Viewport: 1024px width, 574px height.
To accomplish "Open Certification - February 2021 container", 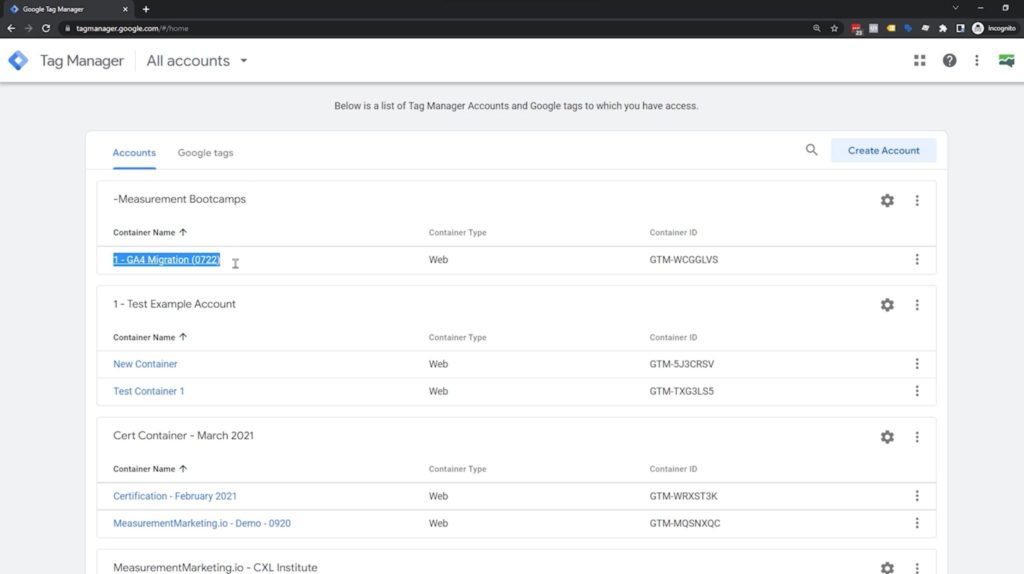I will [175, 496].
